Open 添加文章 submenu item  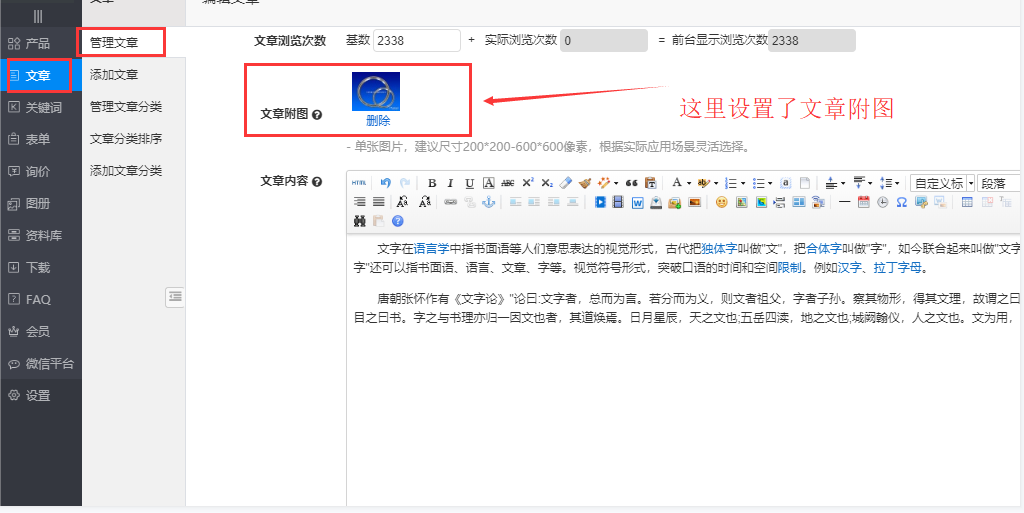tap(114, 75)
